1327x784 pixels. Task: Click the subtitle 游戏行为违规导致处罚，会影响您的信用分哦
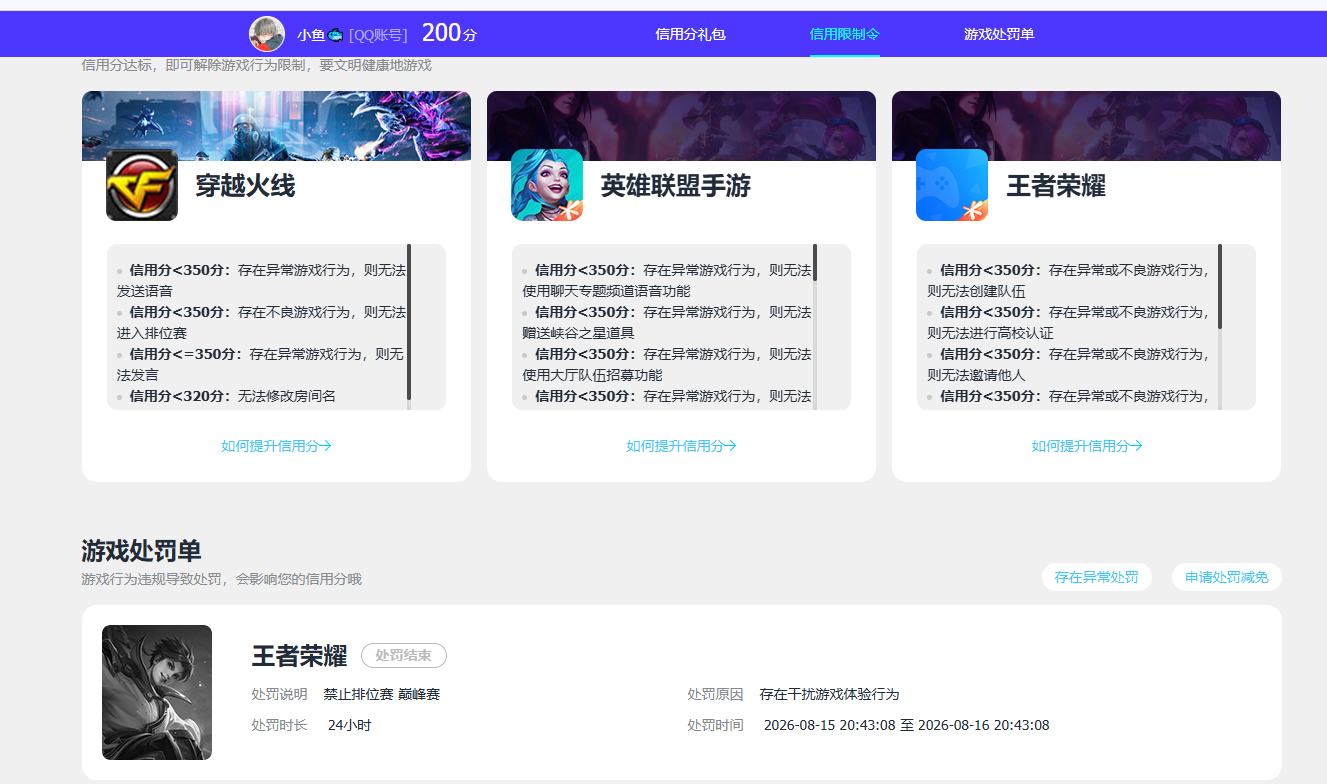(x=221, y=579)
